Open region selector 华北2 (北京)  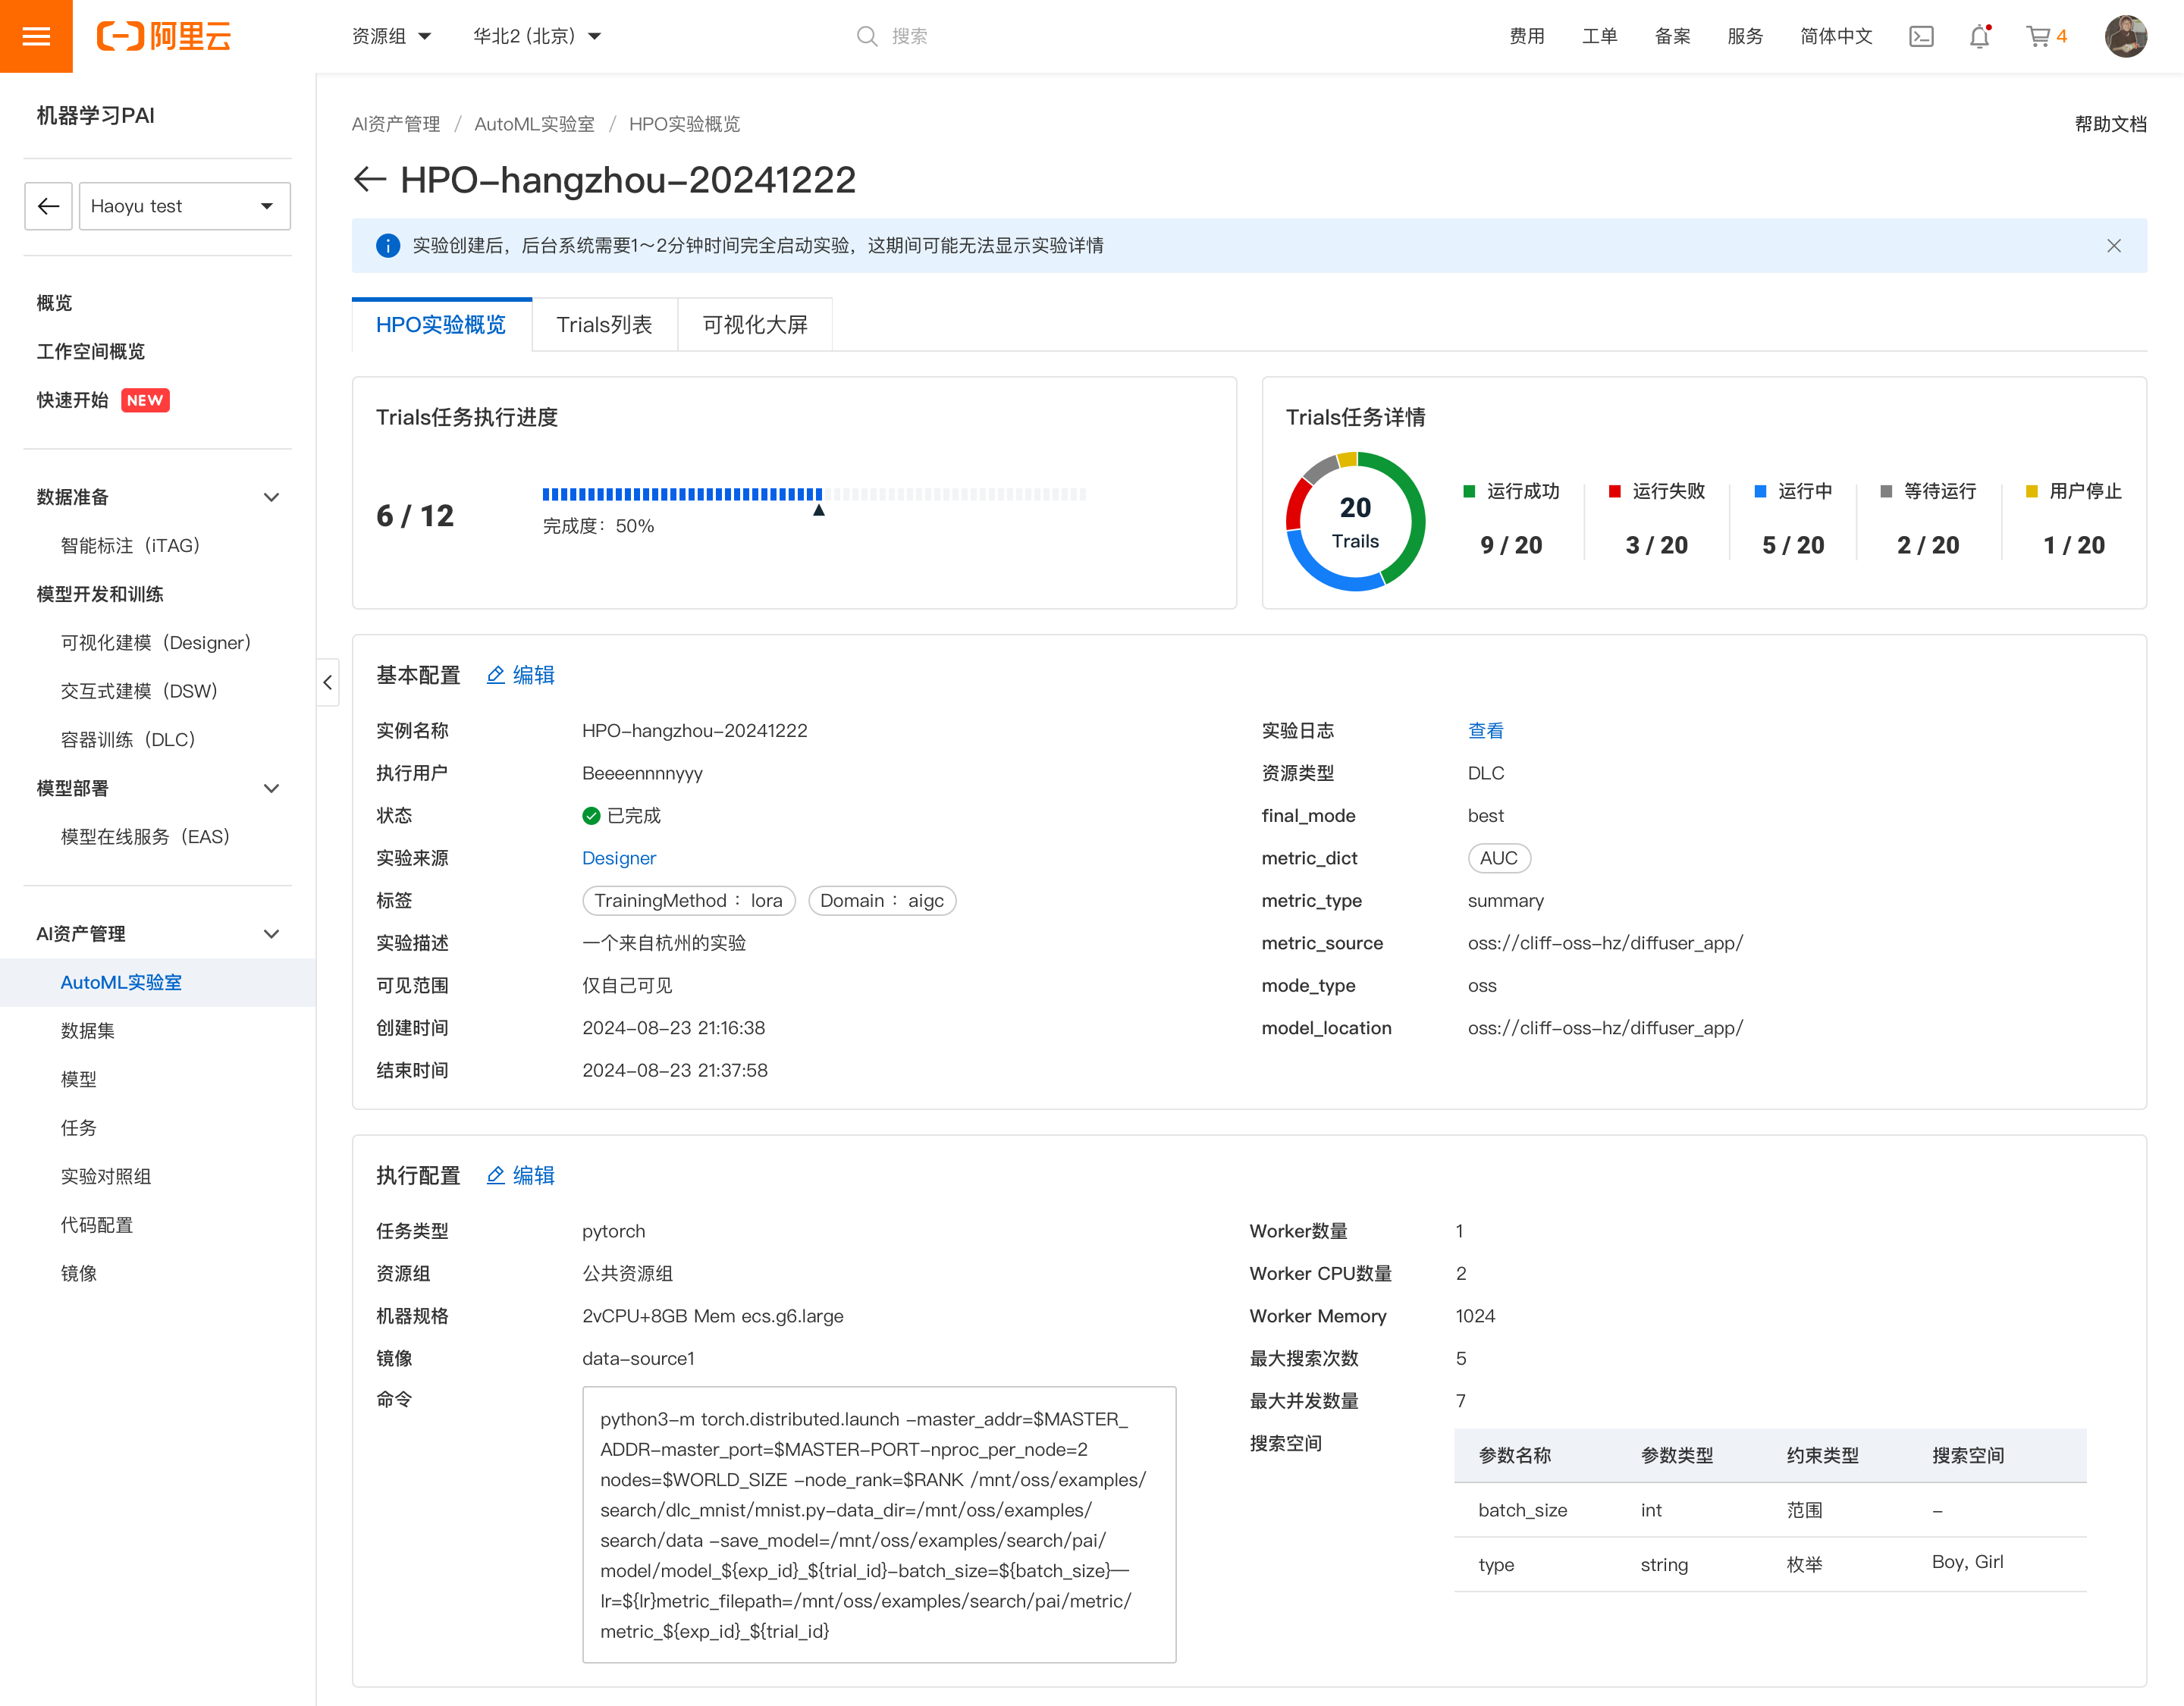click(x=537, y=37)
